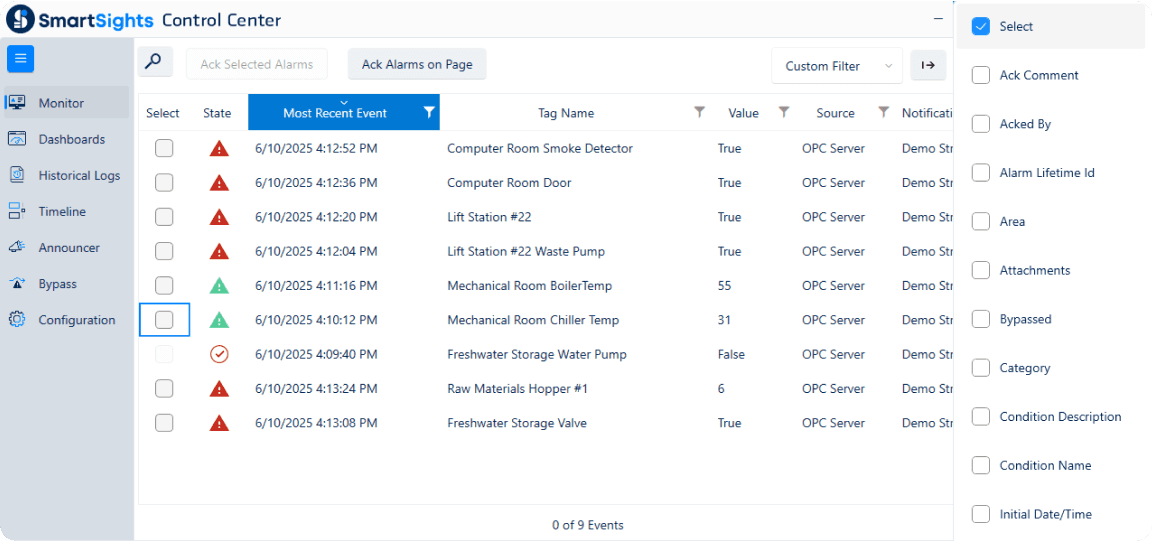Click the green triangle icon for Mechanical Room BoilerTemp
This screenshot has height=541, width=1152.
(x=219, y=286)
